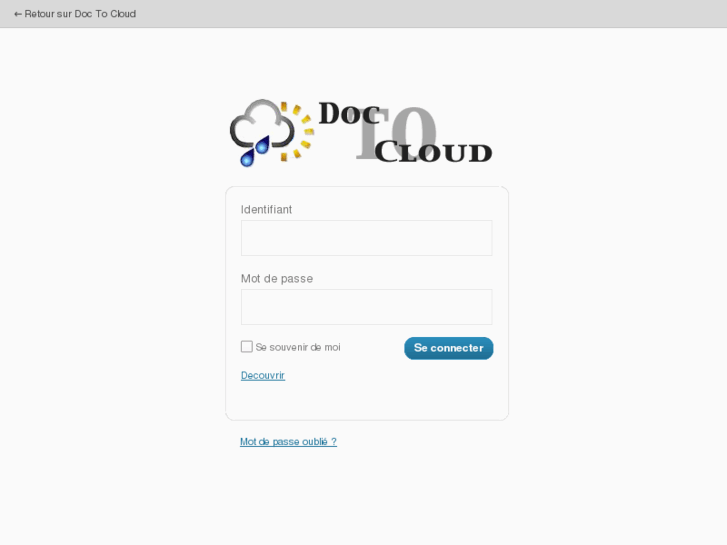
Task: Go back via Retour sur Doc To Cloud
Action: [75, 14]
